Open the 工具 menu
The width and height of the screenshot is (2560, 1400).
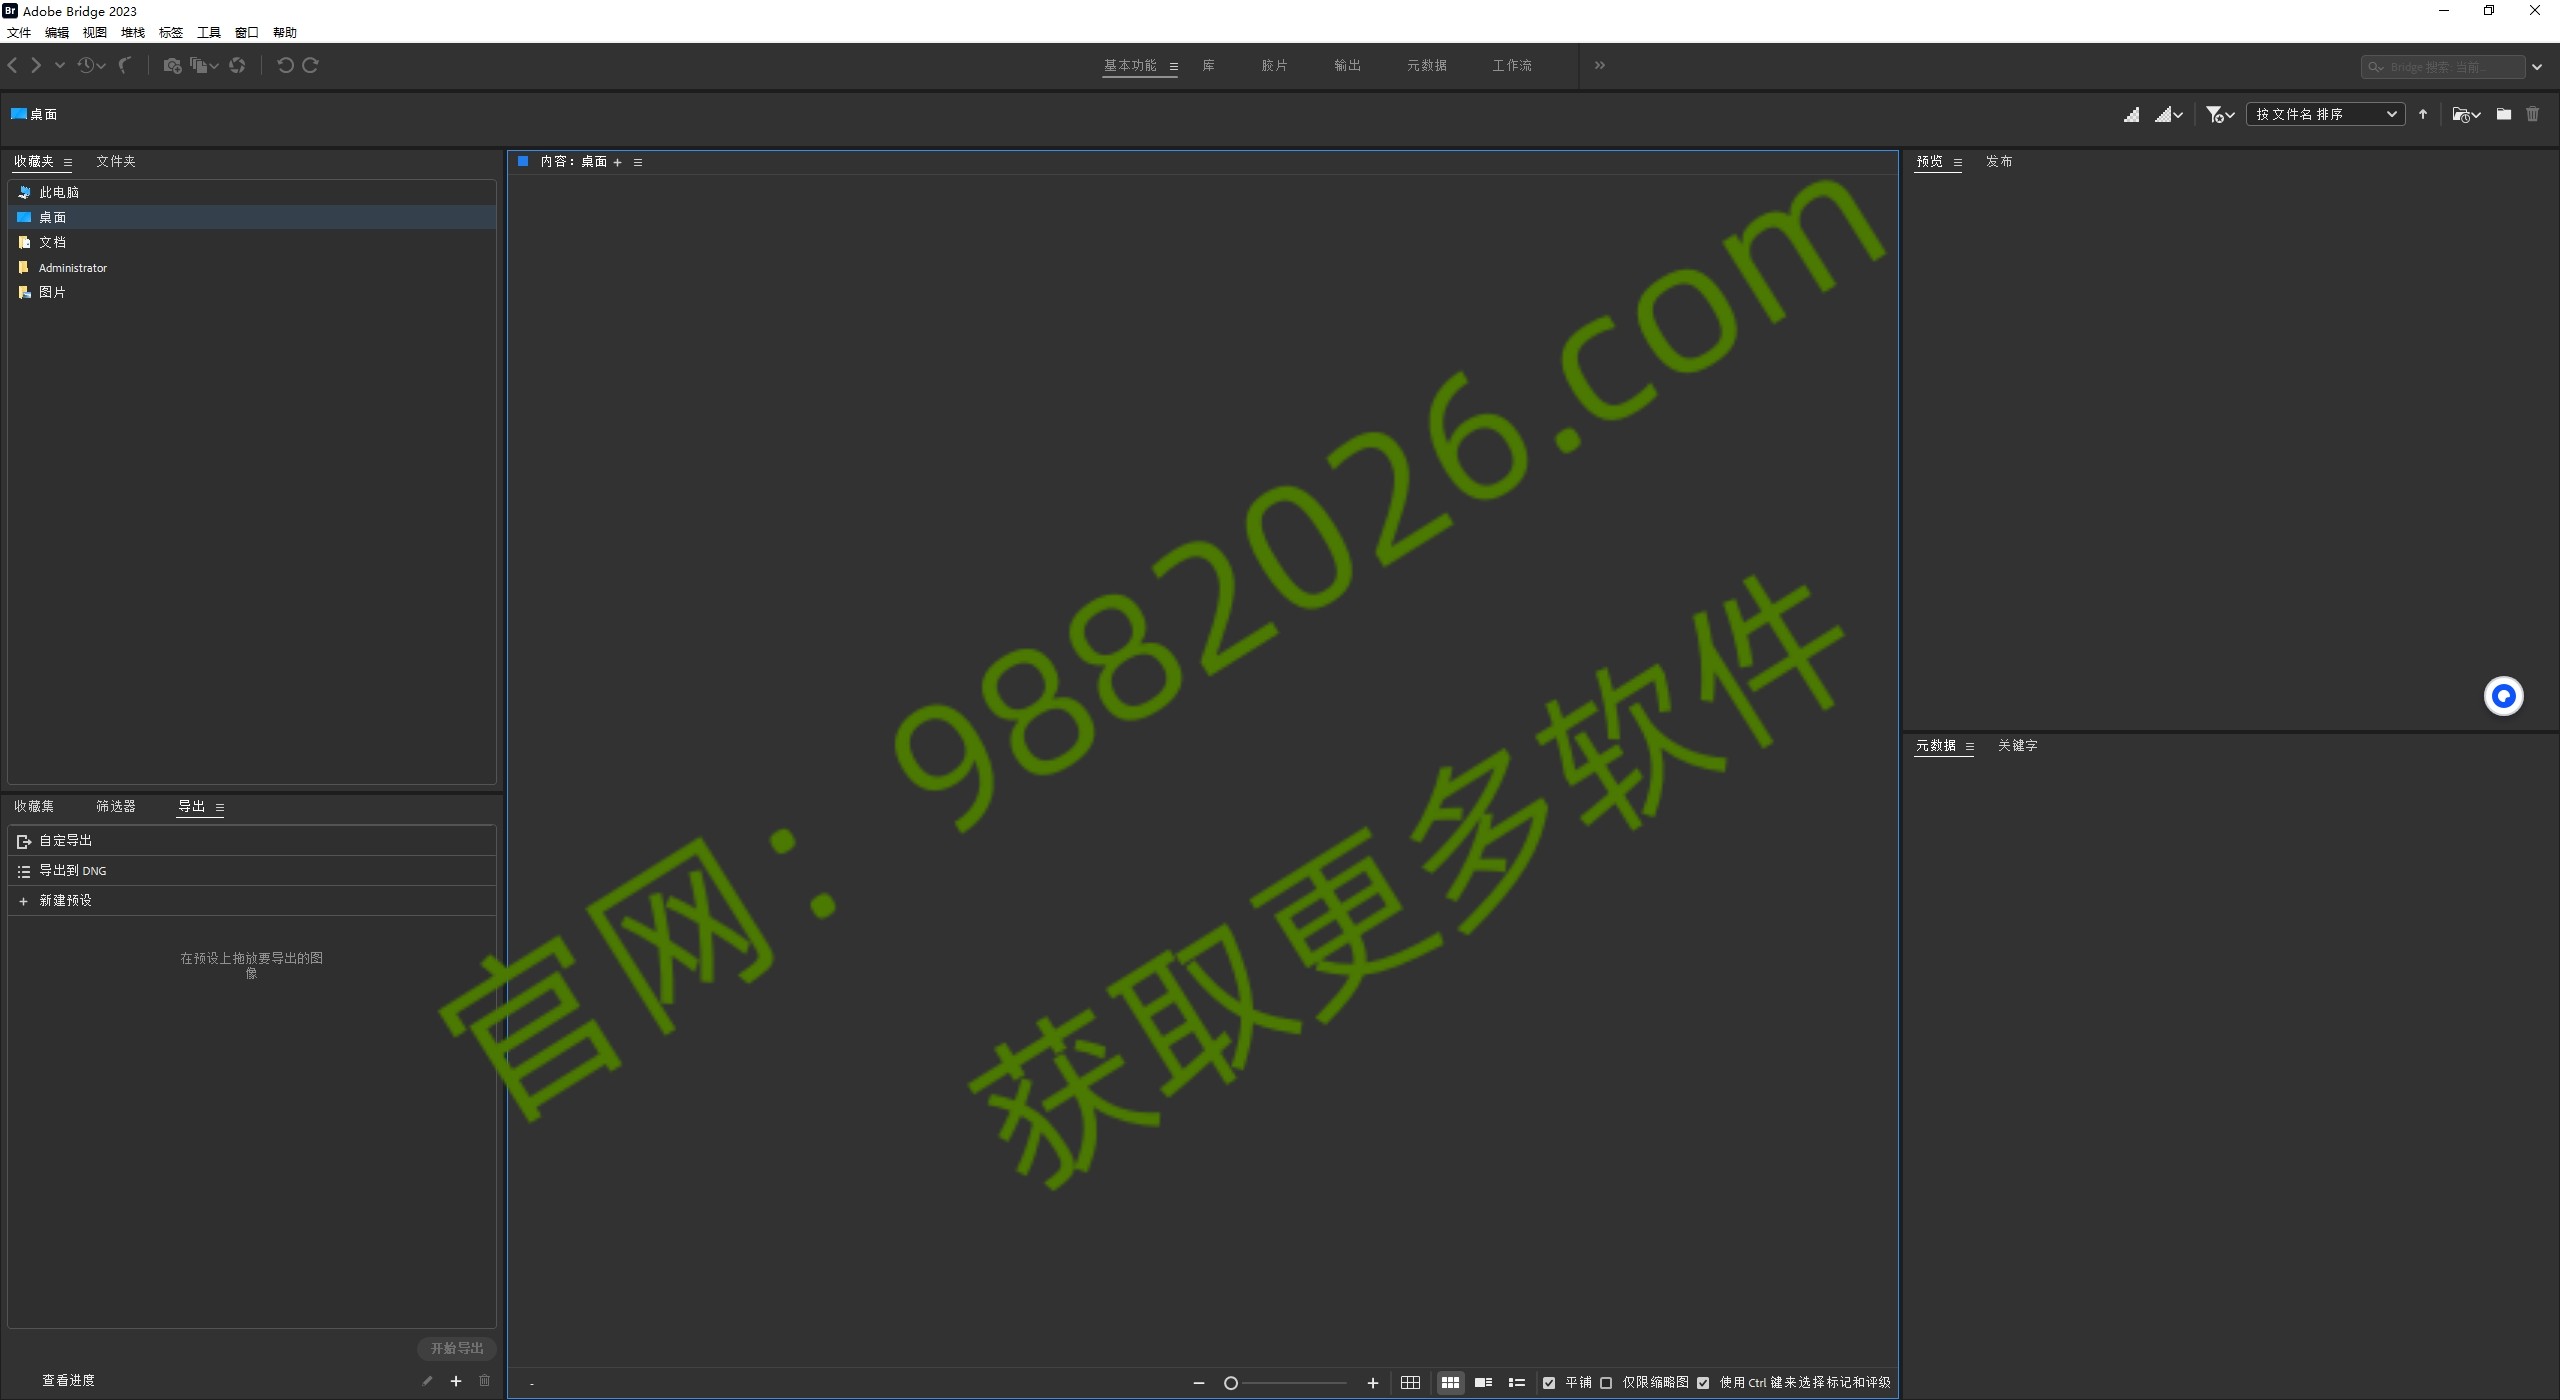coord(208,32)
